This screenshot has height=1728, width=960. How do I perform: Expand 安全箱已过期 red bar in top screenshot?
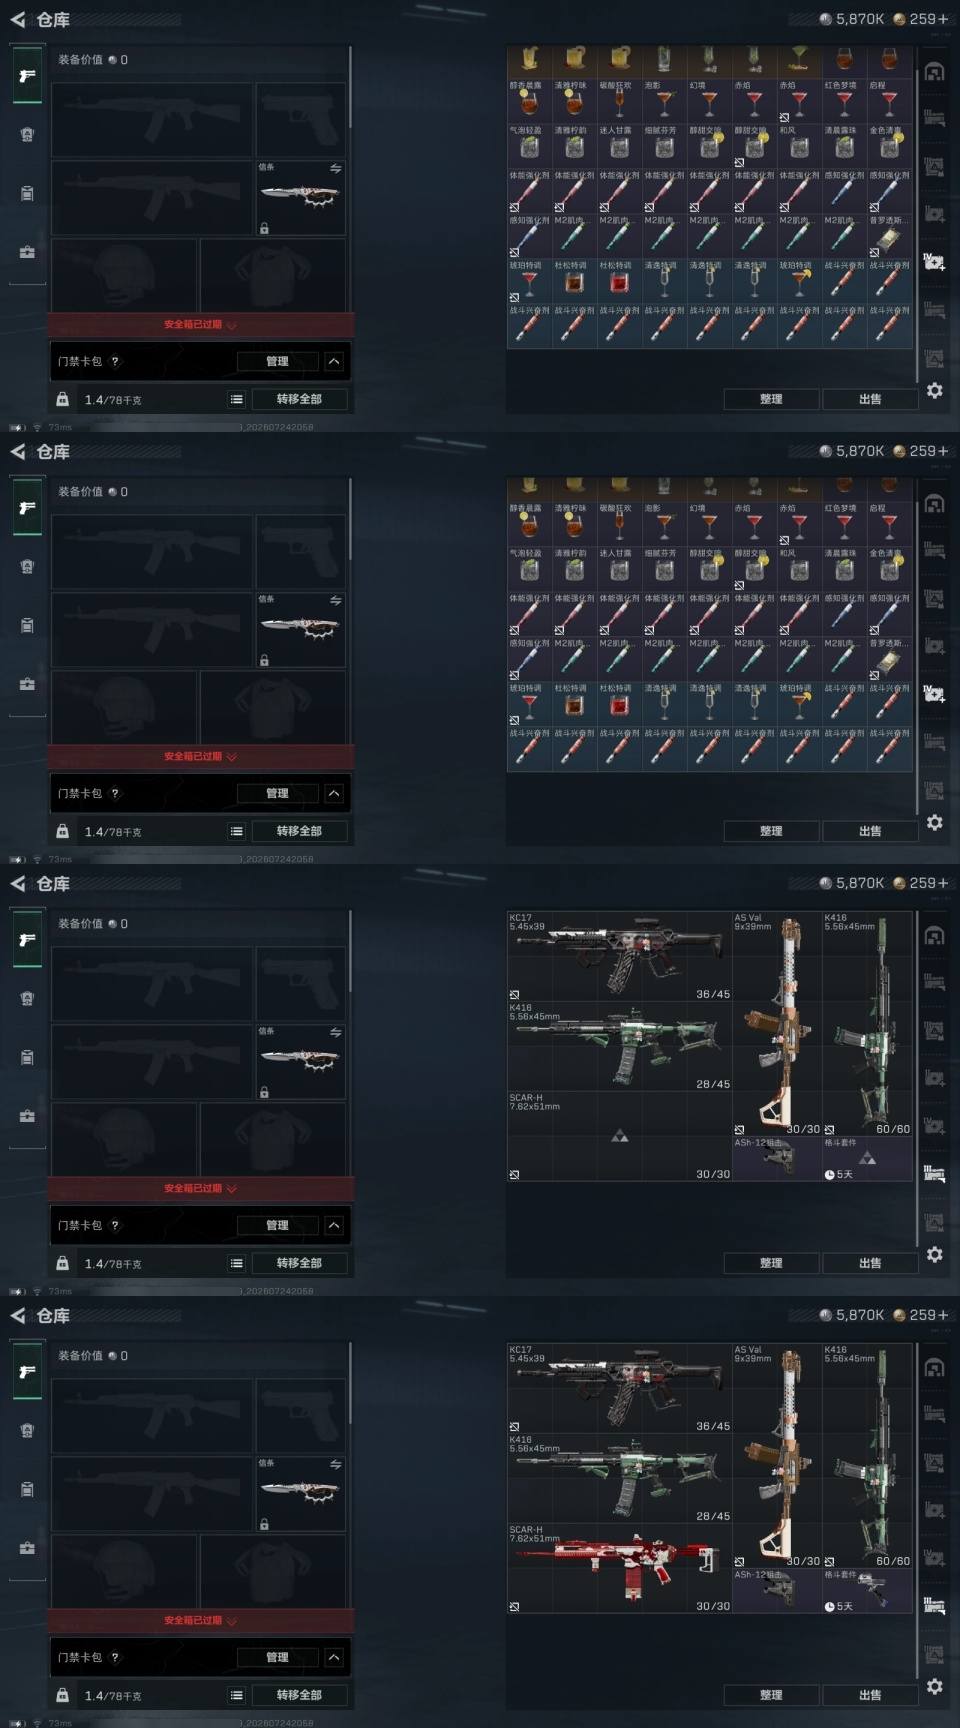[200, 324]
